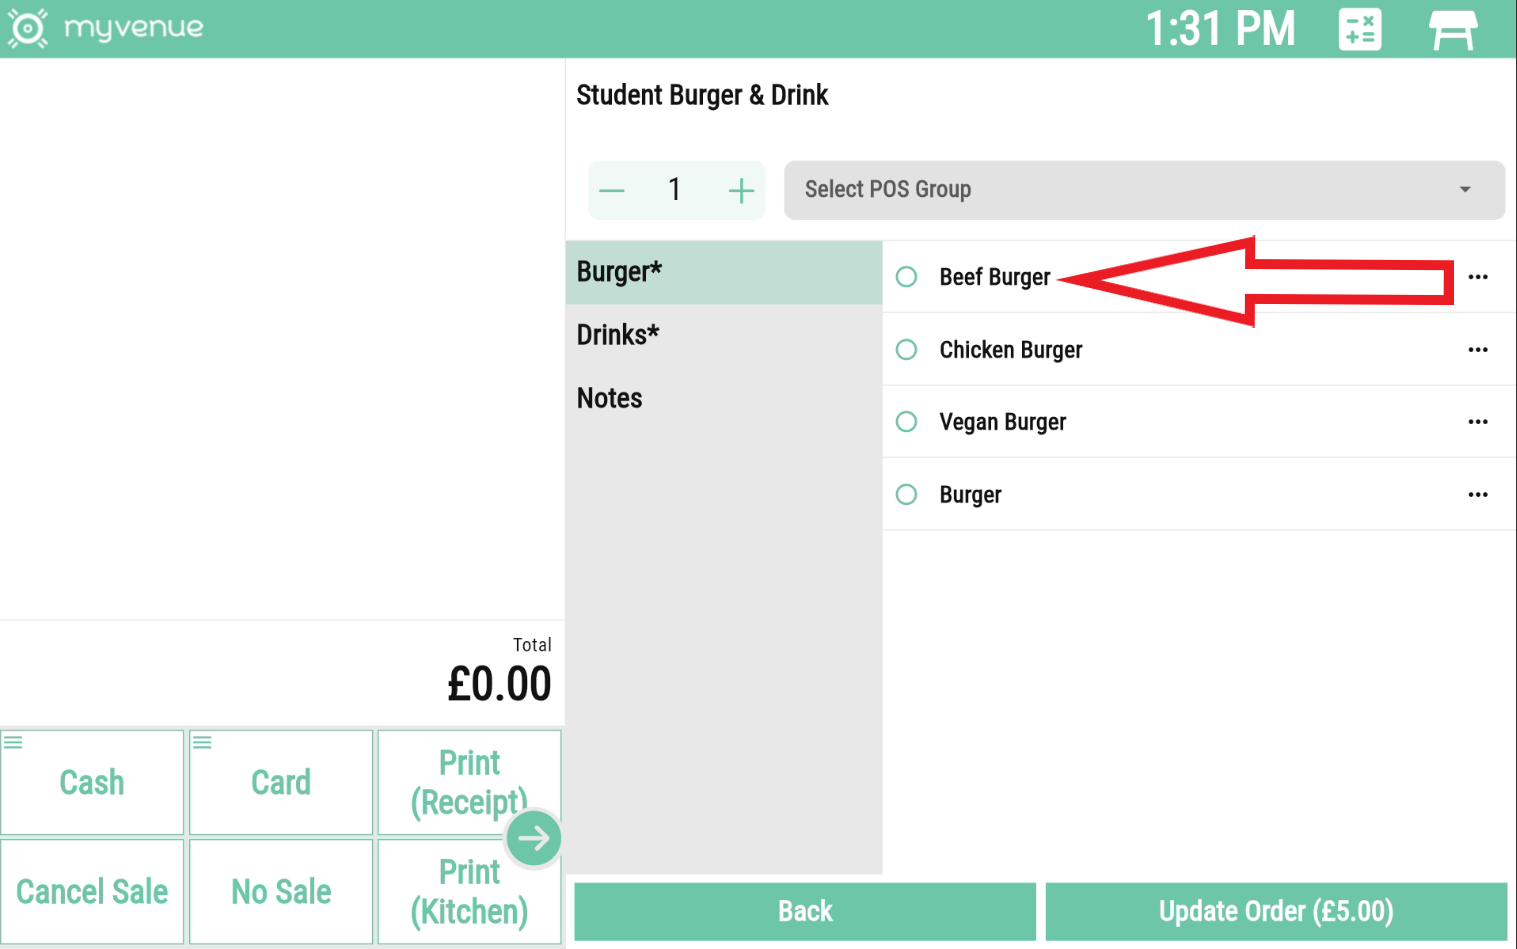The width and height of the screenshot is (1517, 949).
Task: Open the table view icon
Action: coord(1452,29)
